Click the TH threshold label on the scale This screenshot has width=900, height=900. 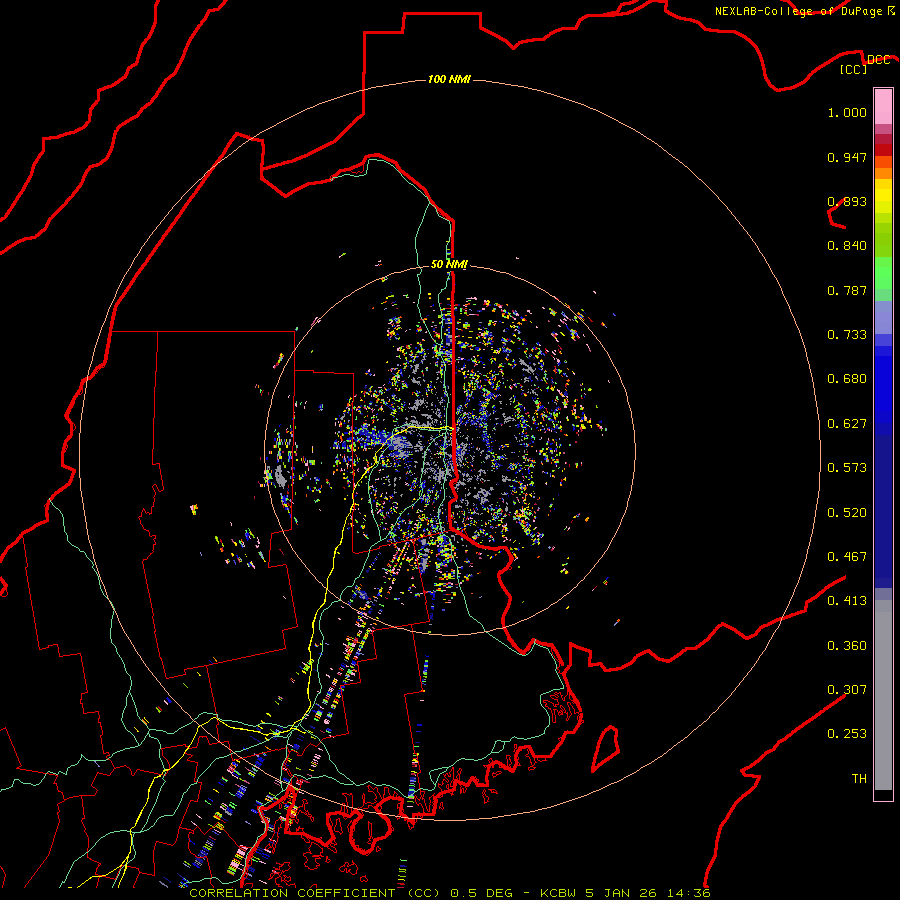pyautogui.click(x=859, y=779)
